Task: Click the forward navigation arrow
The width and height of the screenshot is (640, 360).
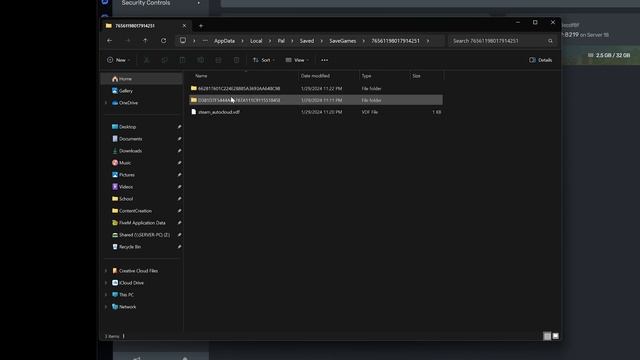Action: (x=128, y=41)
